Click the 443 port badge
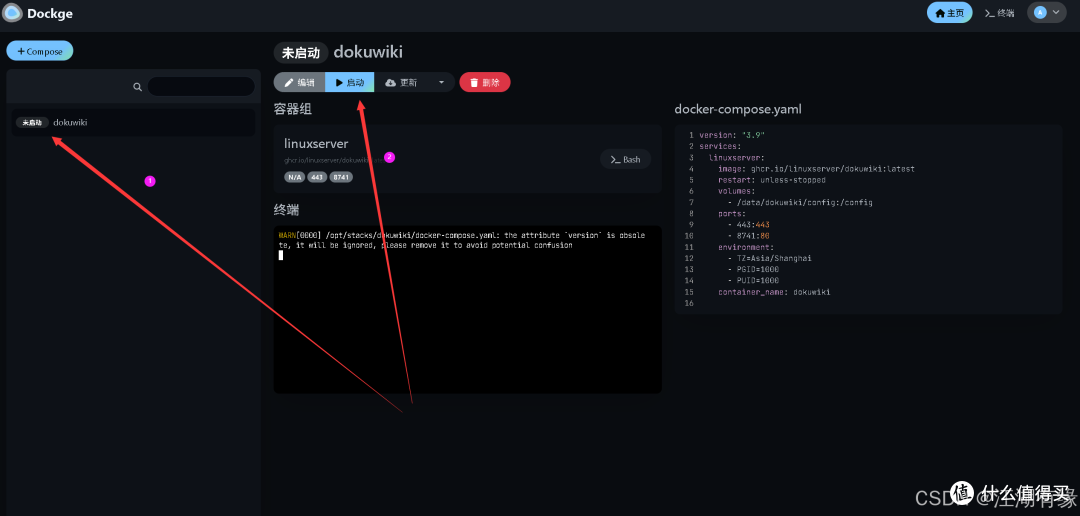1080x516 pixels. 317,177
